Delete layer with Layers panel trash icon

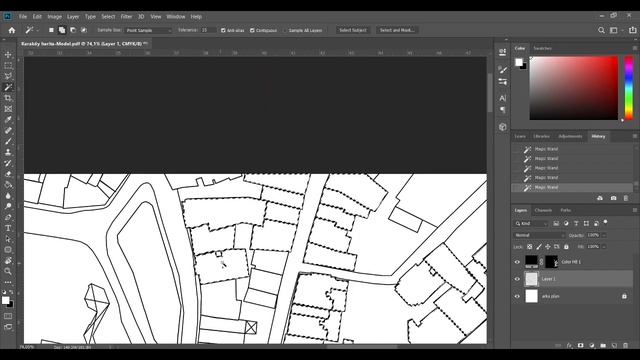tap(625, 345)
